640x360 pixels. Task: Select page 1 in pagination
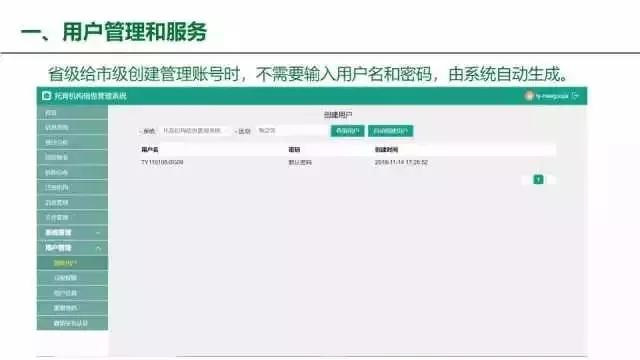[x=538, y=179]
